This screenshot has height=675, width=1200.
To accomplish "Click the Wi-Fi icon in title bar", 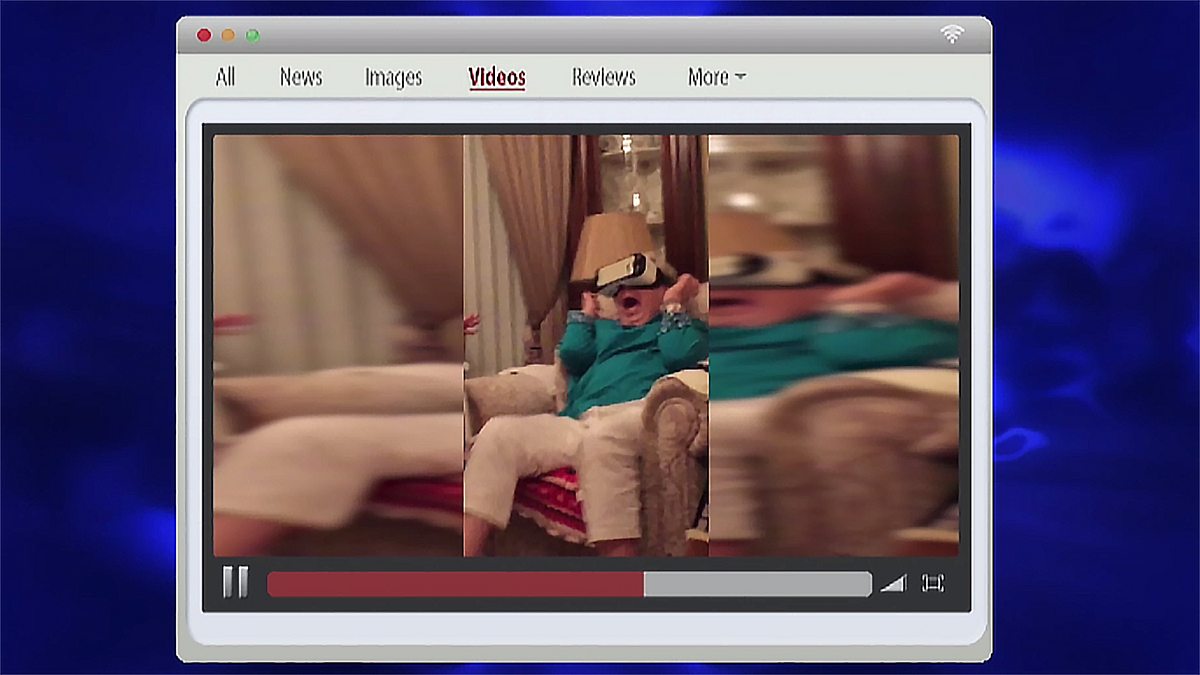I will pos(951,34).
